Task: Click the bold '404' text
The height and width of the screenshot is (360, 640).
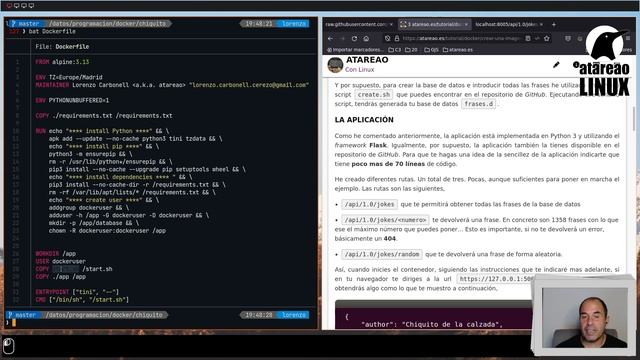Action: click(x=389, y=238)
